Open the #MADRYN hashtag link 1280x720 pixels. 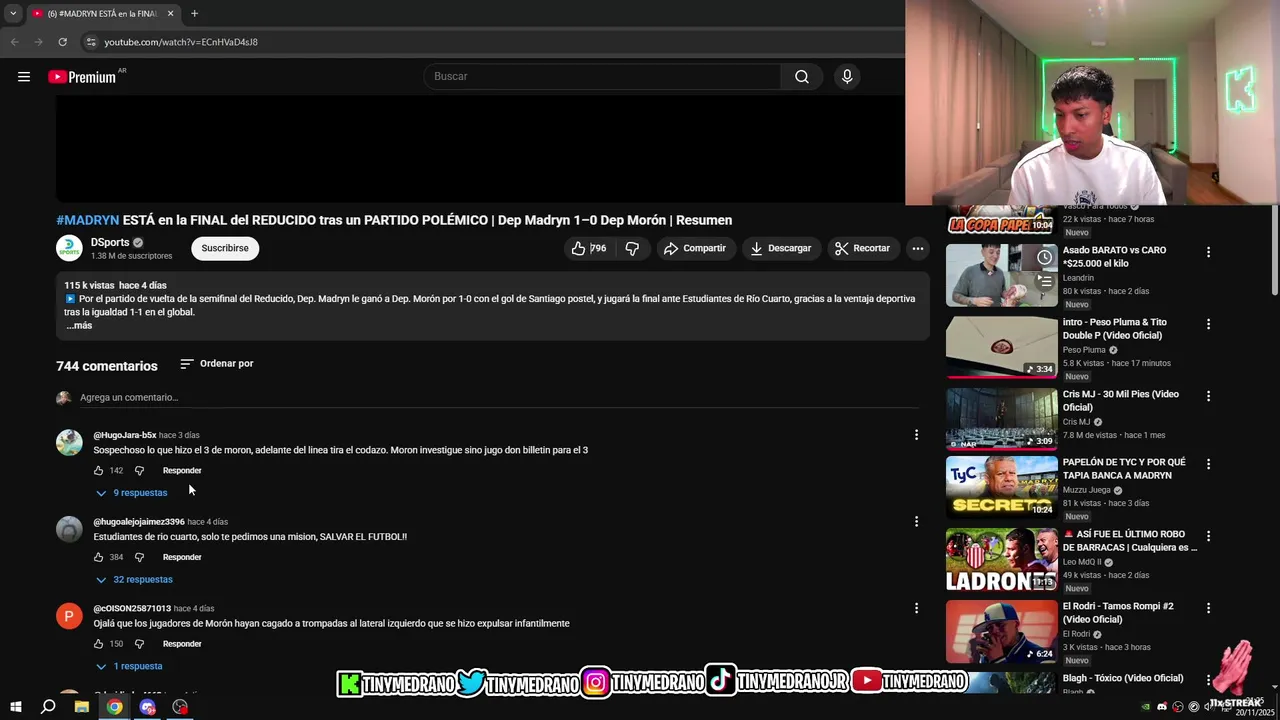coord(88,220)
